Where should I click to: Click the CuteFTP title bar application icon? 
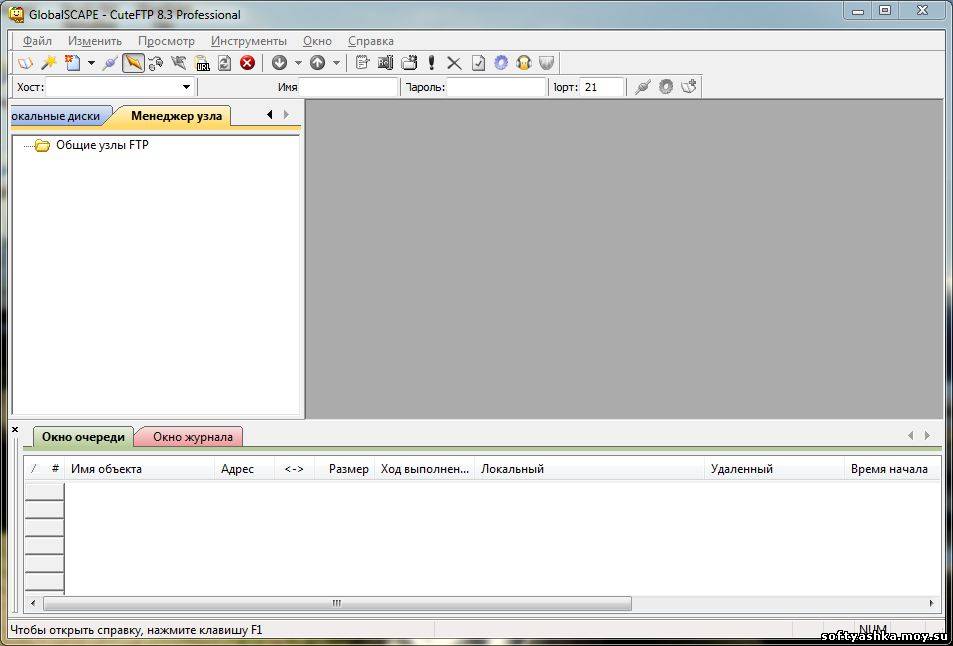tap(16, 13)
